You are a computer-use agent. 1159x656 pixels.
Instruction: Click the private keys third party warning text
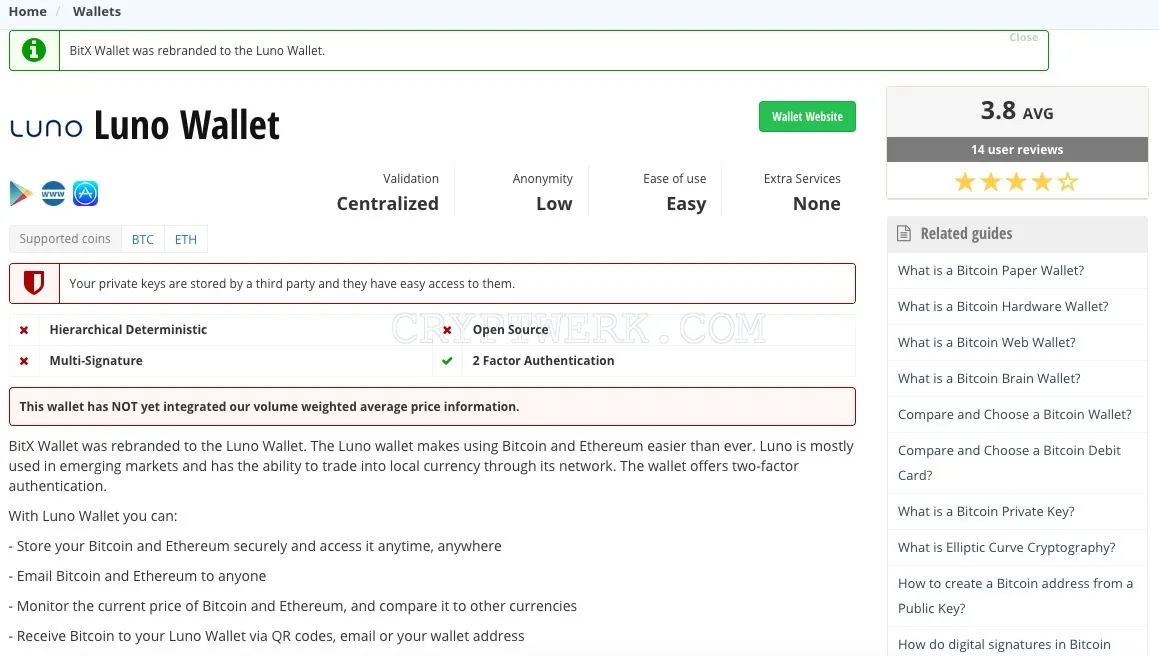point(292,283)
